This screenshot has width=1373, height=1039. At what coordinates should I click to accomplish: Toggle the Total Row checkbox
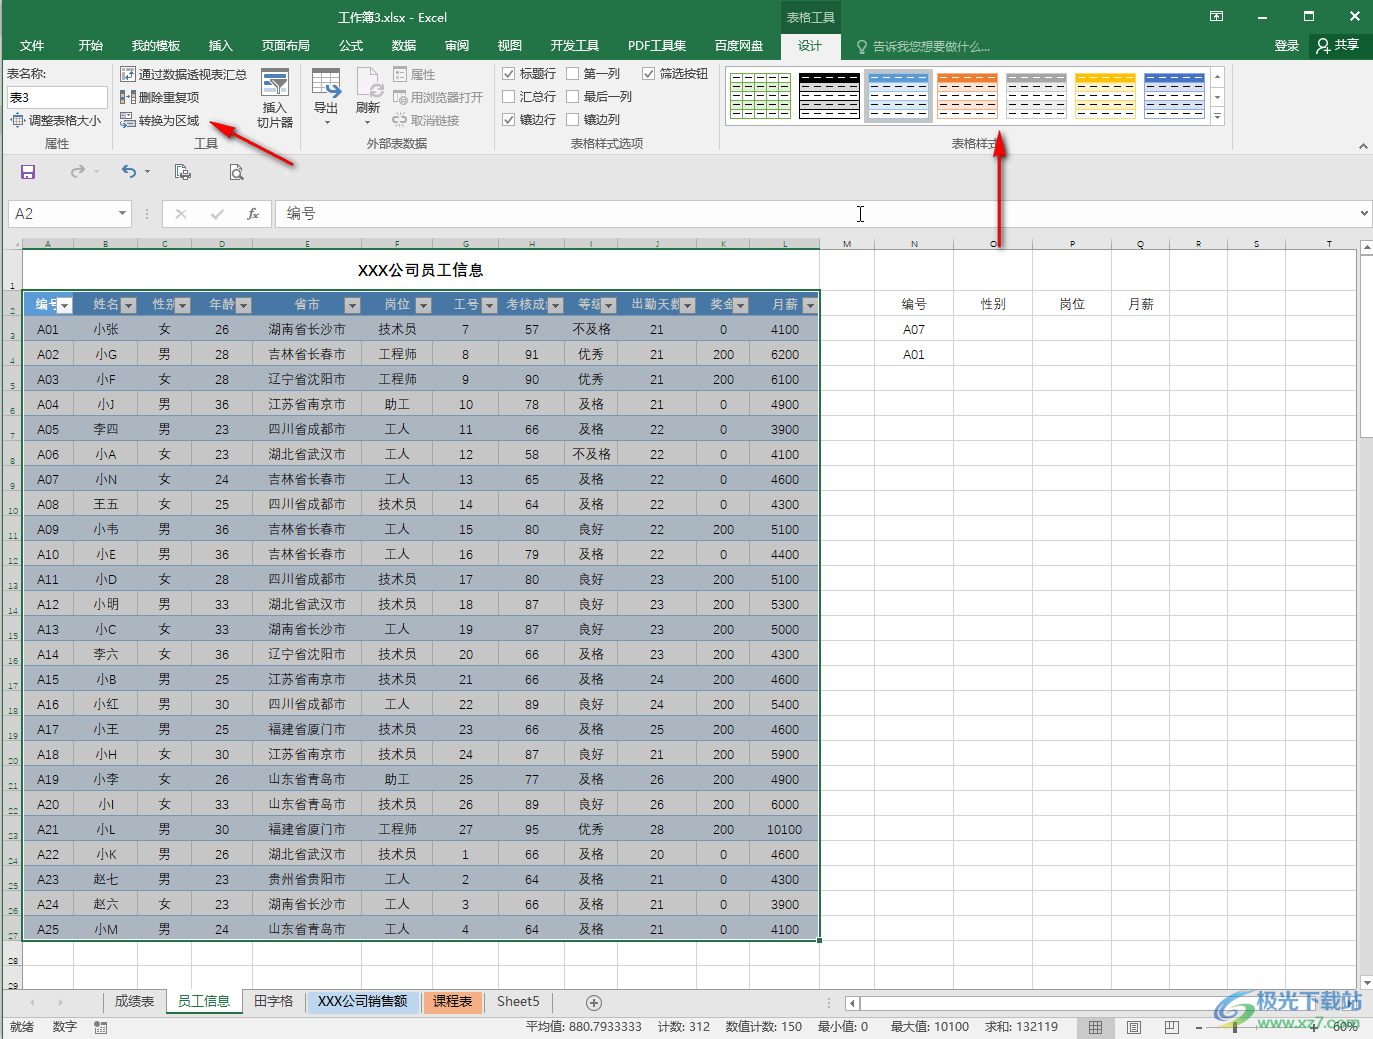[x=508, y=97]
